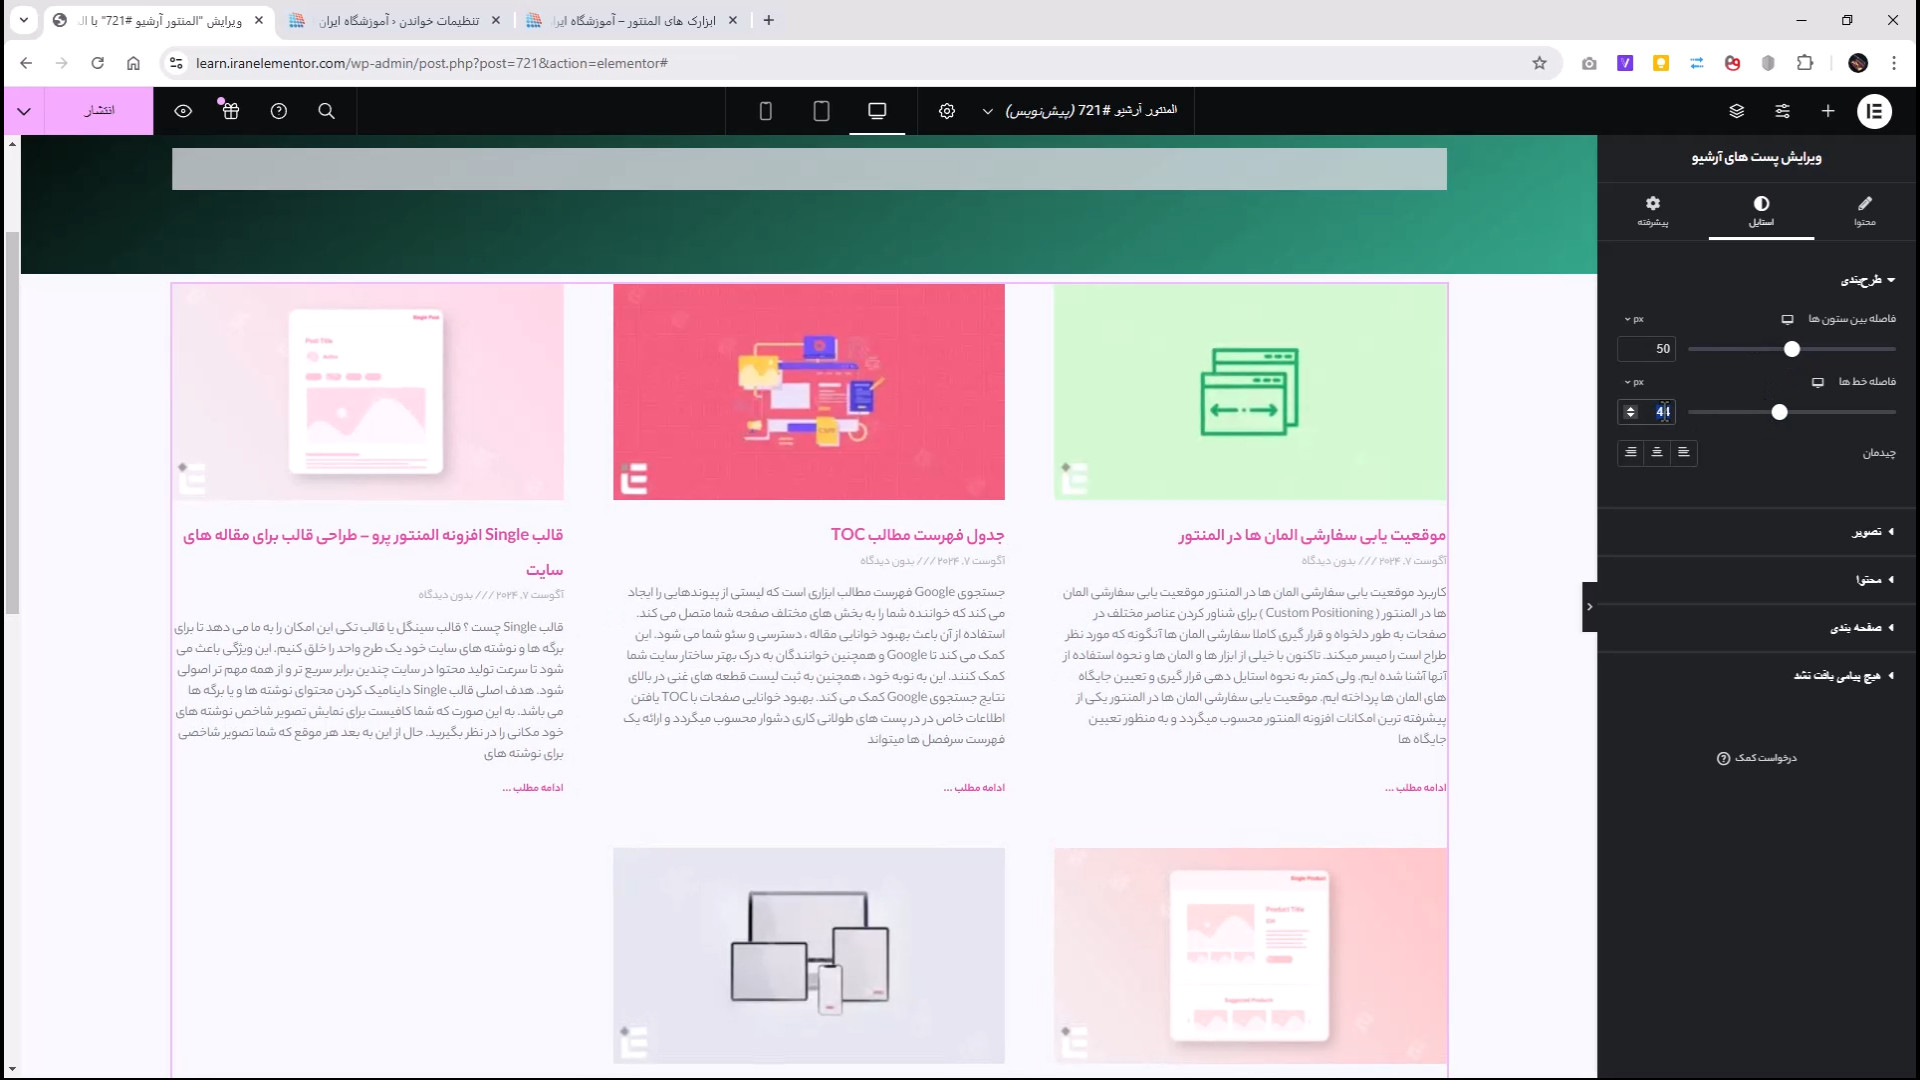Viewport: 1920px width, 1080px height.
Task: Open site settings sliders icon
Action: coord(1782,111)
